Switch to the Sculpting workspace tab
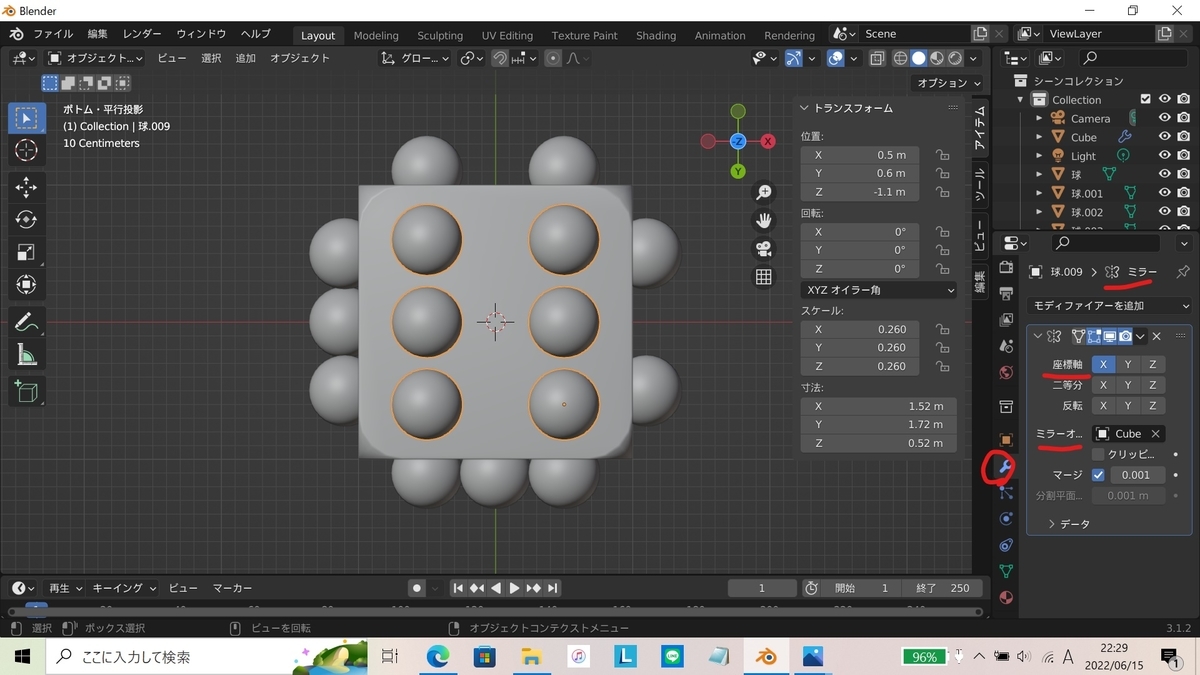This screenshot has height=675, width=1200. [x=440, y=35]
